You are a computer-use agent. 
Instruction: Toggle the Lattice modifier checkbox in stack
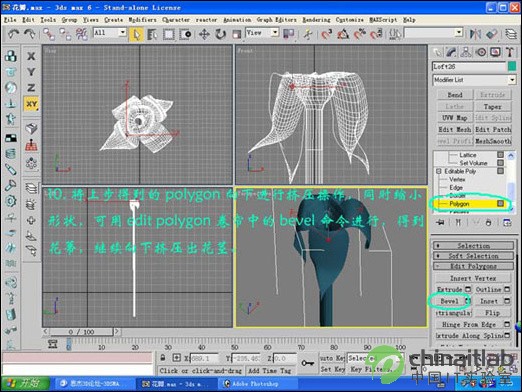(500, 155)
